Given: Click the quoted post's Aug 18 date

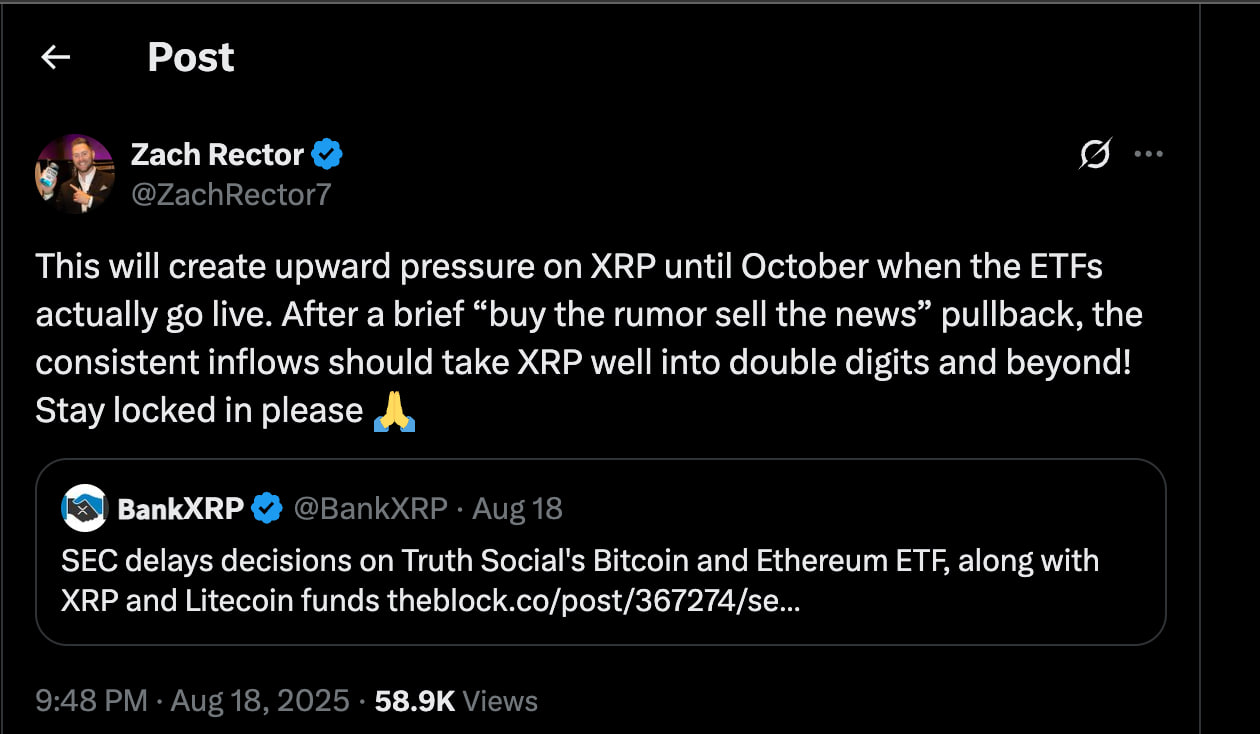Looking at the screenshot, I should pyautogui.click(x=517, y=508).
